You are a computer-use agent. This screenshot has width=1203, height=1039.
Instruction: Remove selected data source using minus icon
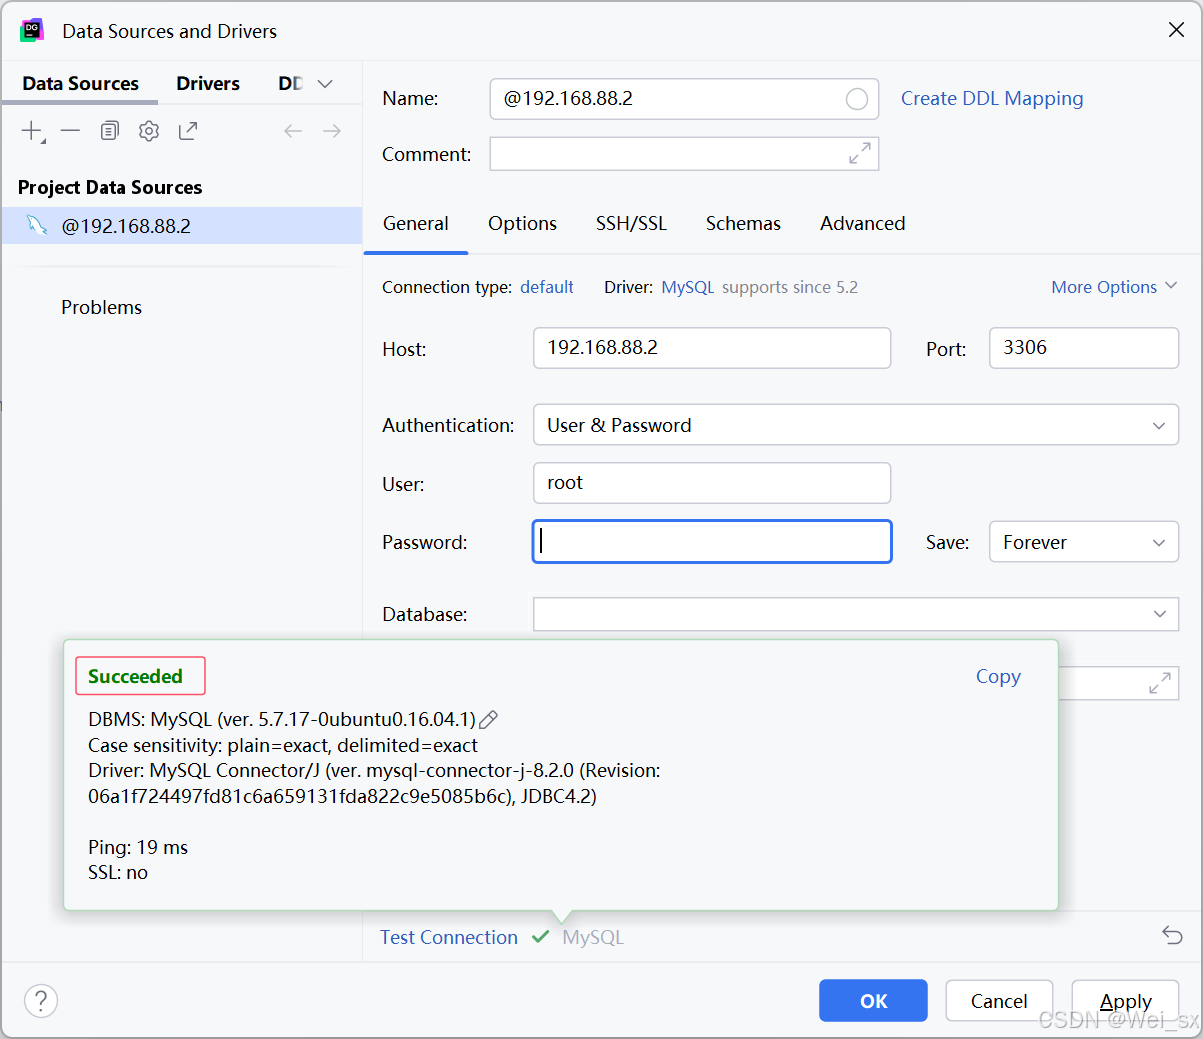coord(68,130)
